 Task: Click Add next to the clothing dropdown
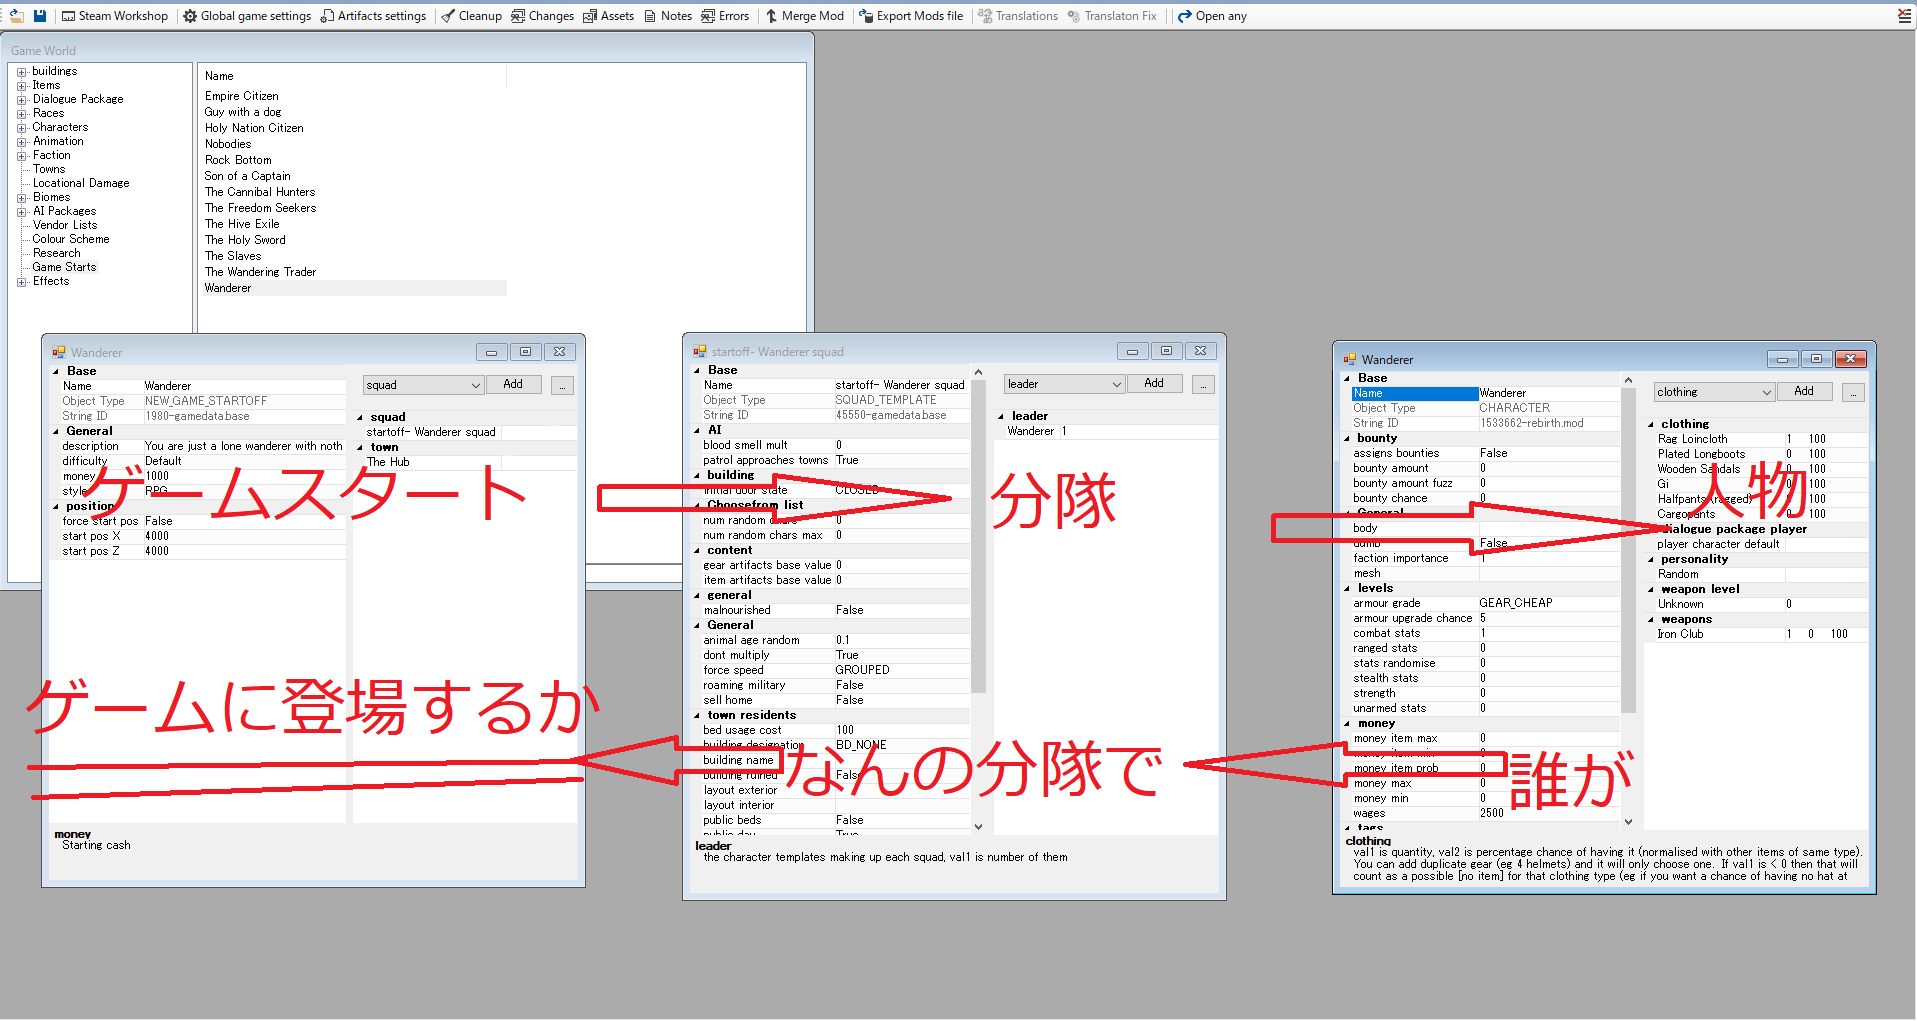pyautogui.click(x=1804, y=392)
